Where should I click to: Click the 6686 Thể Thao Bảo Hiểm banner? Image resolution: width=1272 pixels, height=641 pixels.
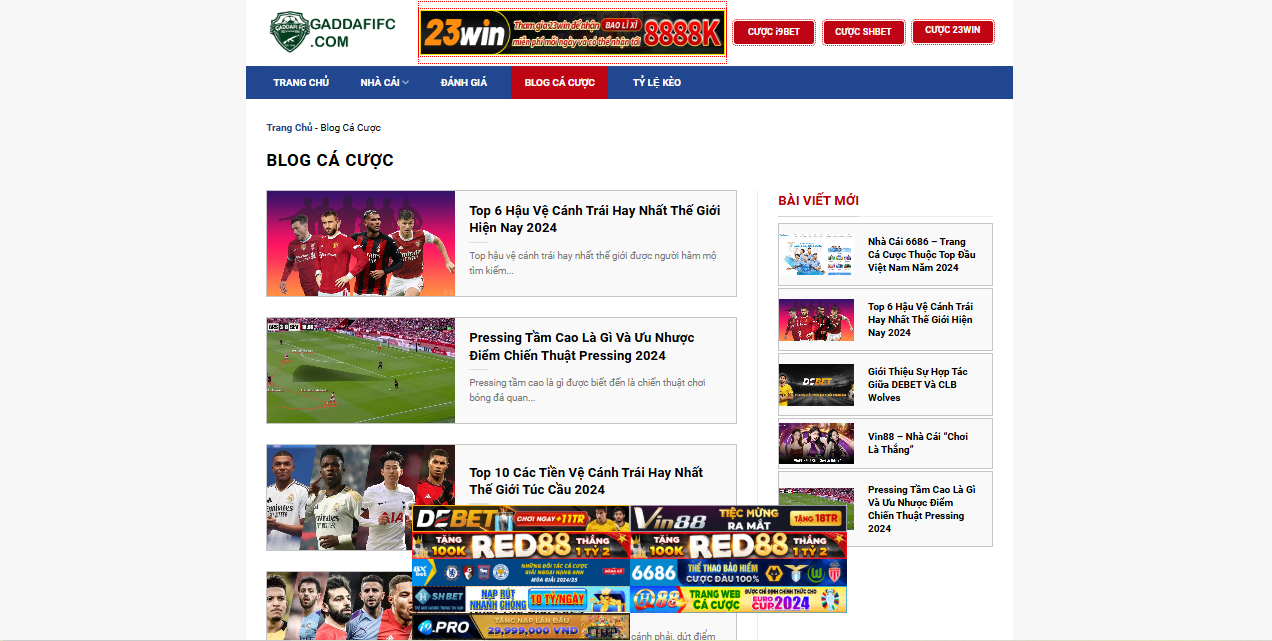[738, 572]
